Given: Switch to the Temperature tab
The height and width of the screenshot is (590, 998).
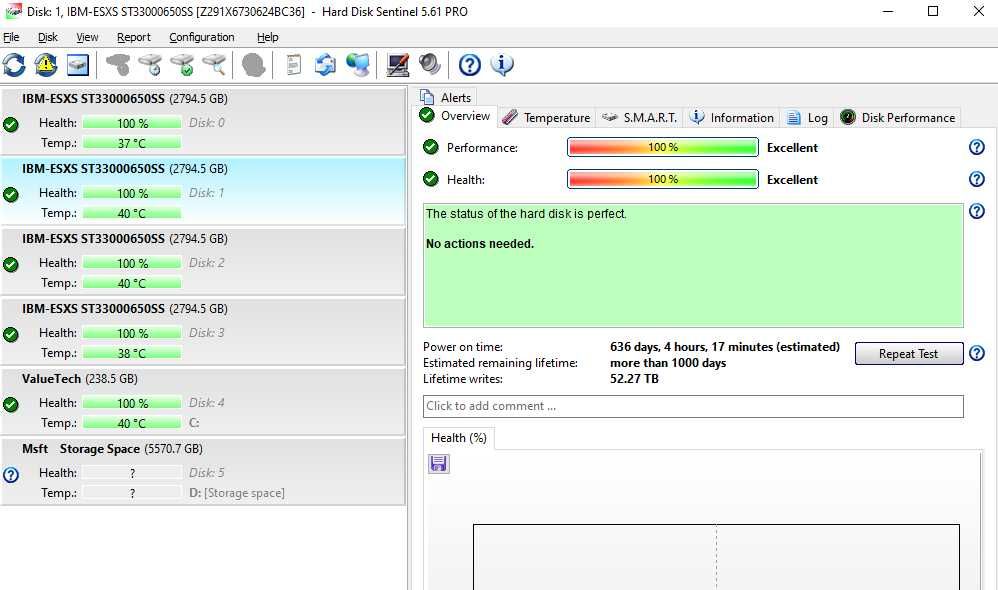Looking at the screenshot, I should point(546,117).
